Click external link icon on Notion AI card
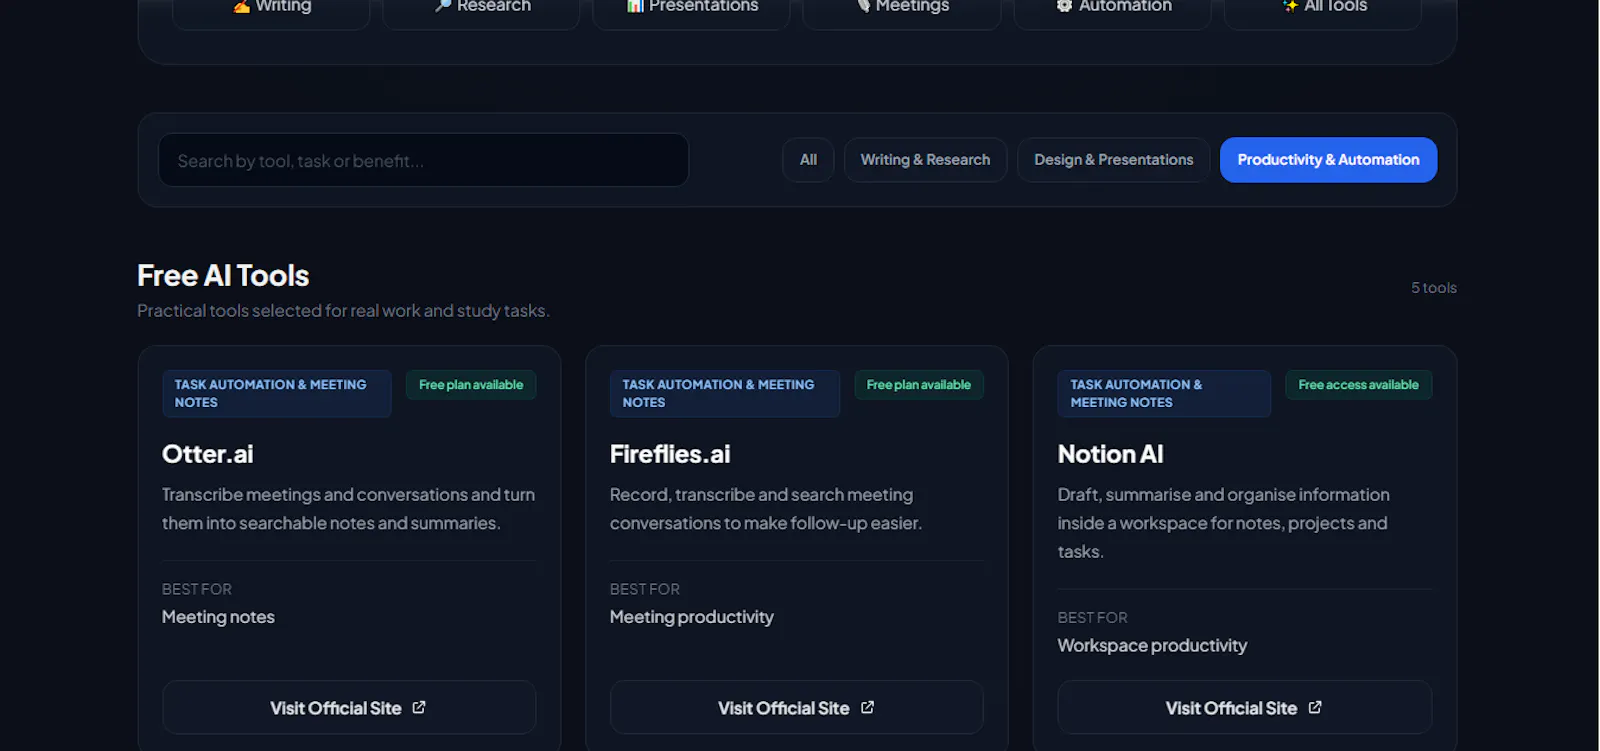 click(x=1315, y=707)
